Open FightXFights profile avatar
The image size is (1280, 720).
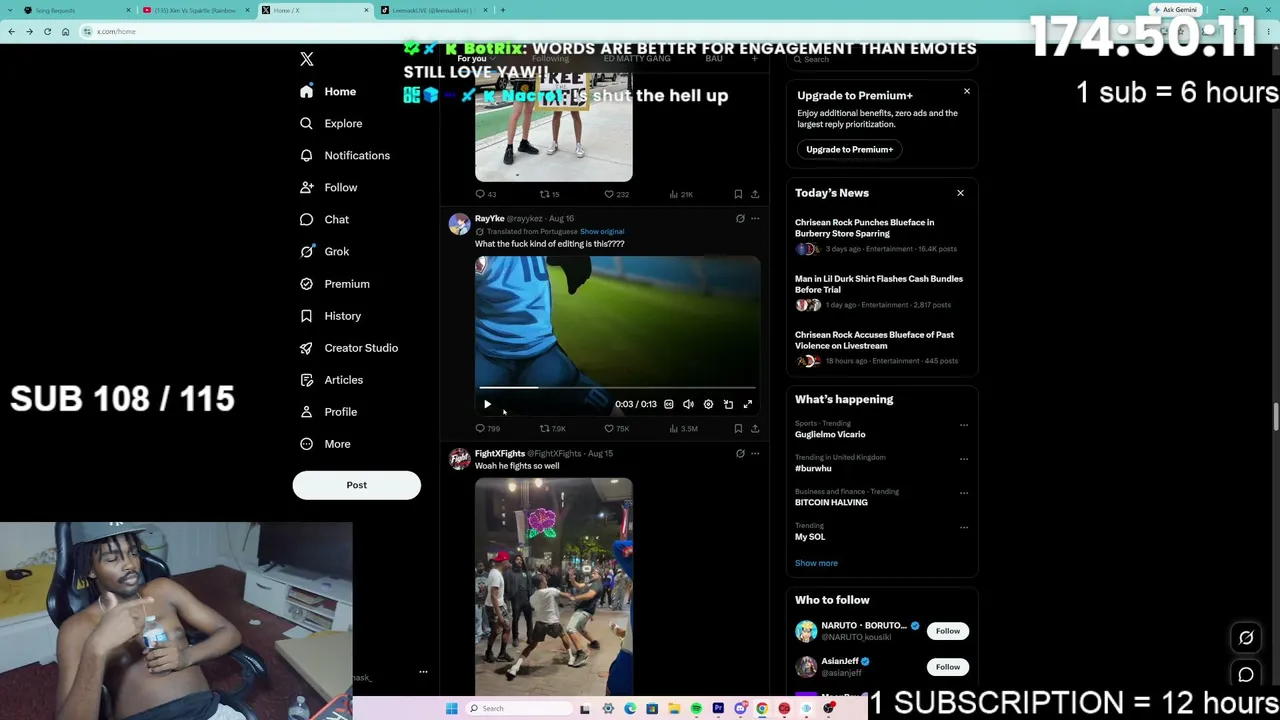click(459, 459)
